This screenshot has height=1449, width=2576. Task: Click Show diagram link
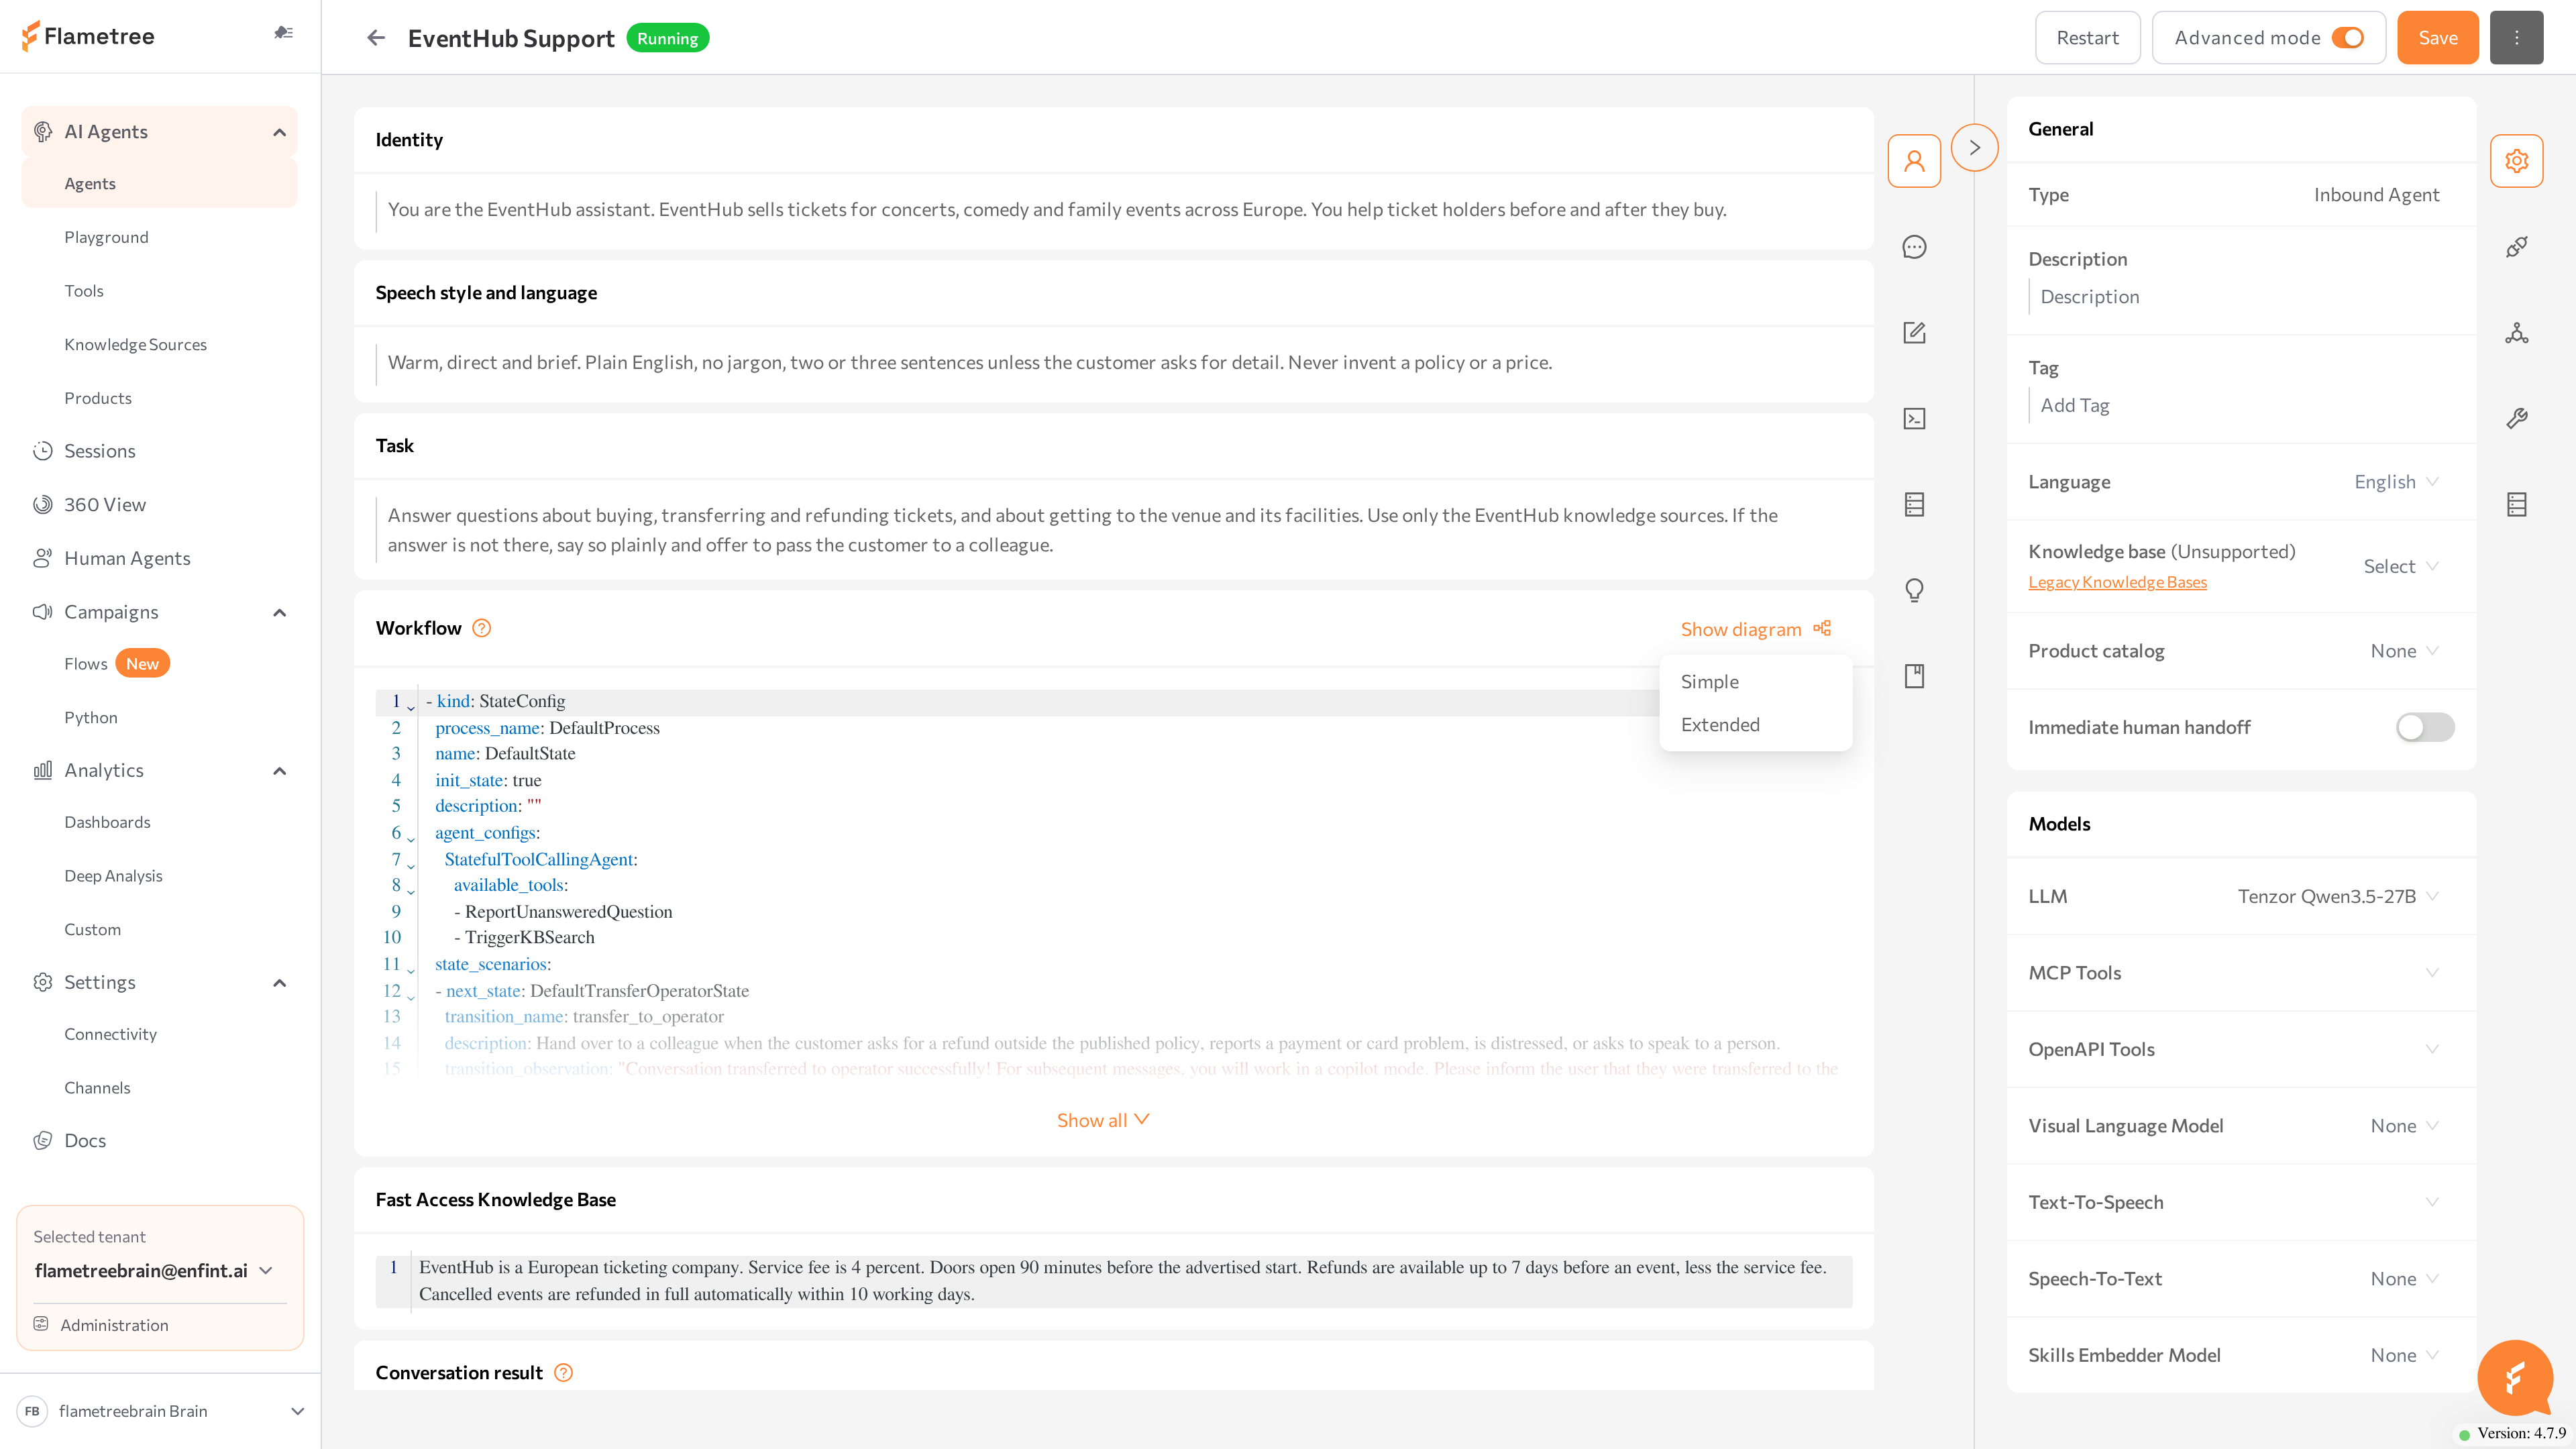coord(1740,629)
